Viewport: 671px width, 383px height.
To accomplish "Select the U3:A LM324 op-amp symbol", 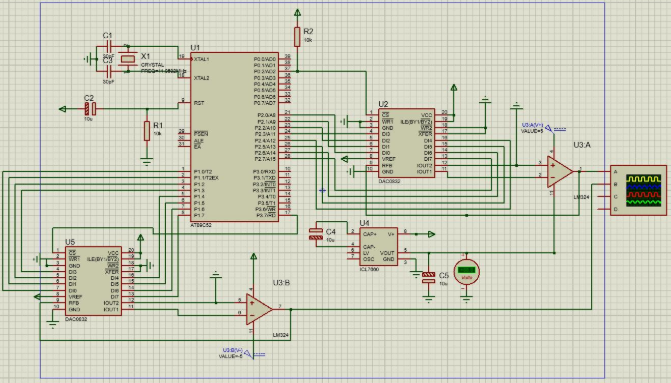I will (x=560, y=172).
